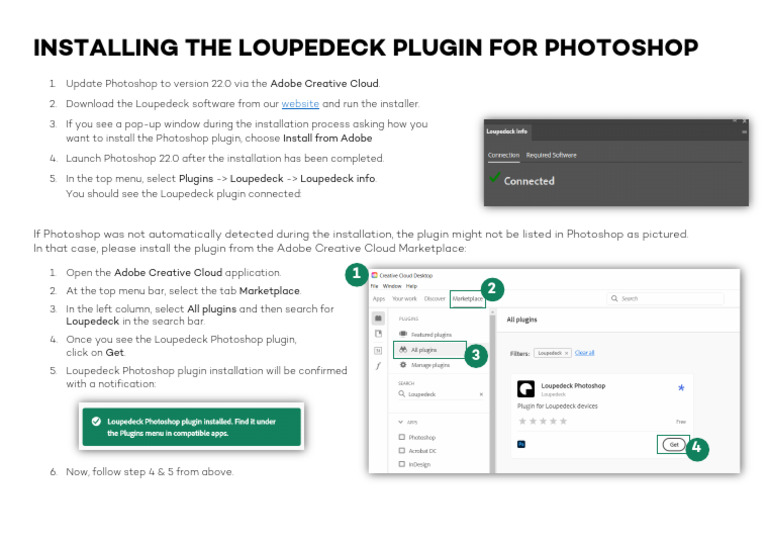
Task: Open the Window menu in Creative Cloud
Action: point(392,286)
